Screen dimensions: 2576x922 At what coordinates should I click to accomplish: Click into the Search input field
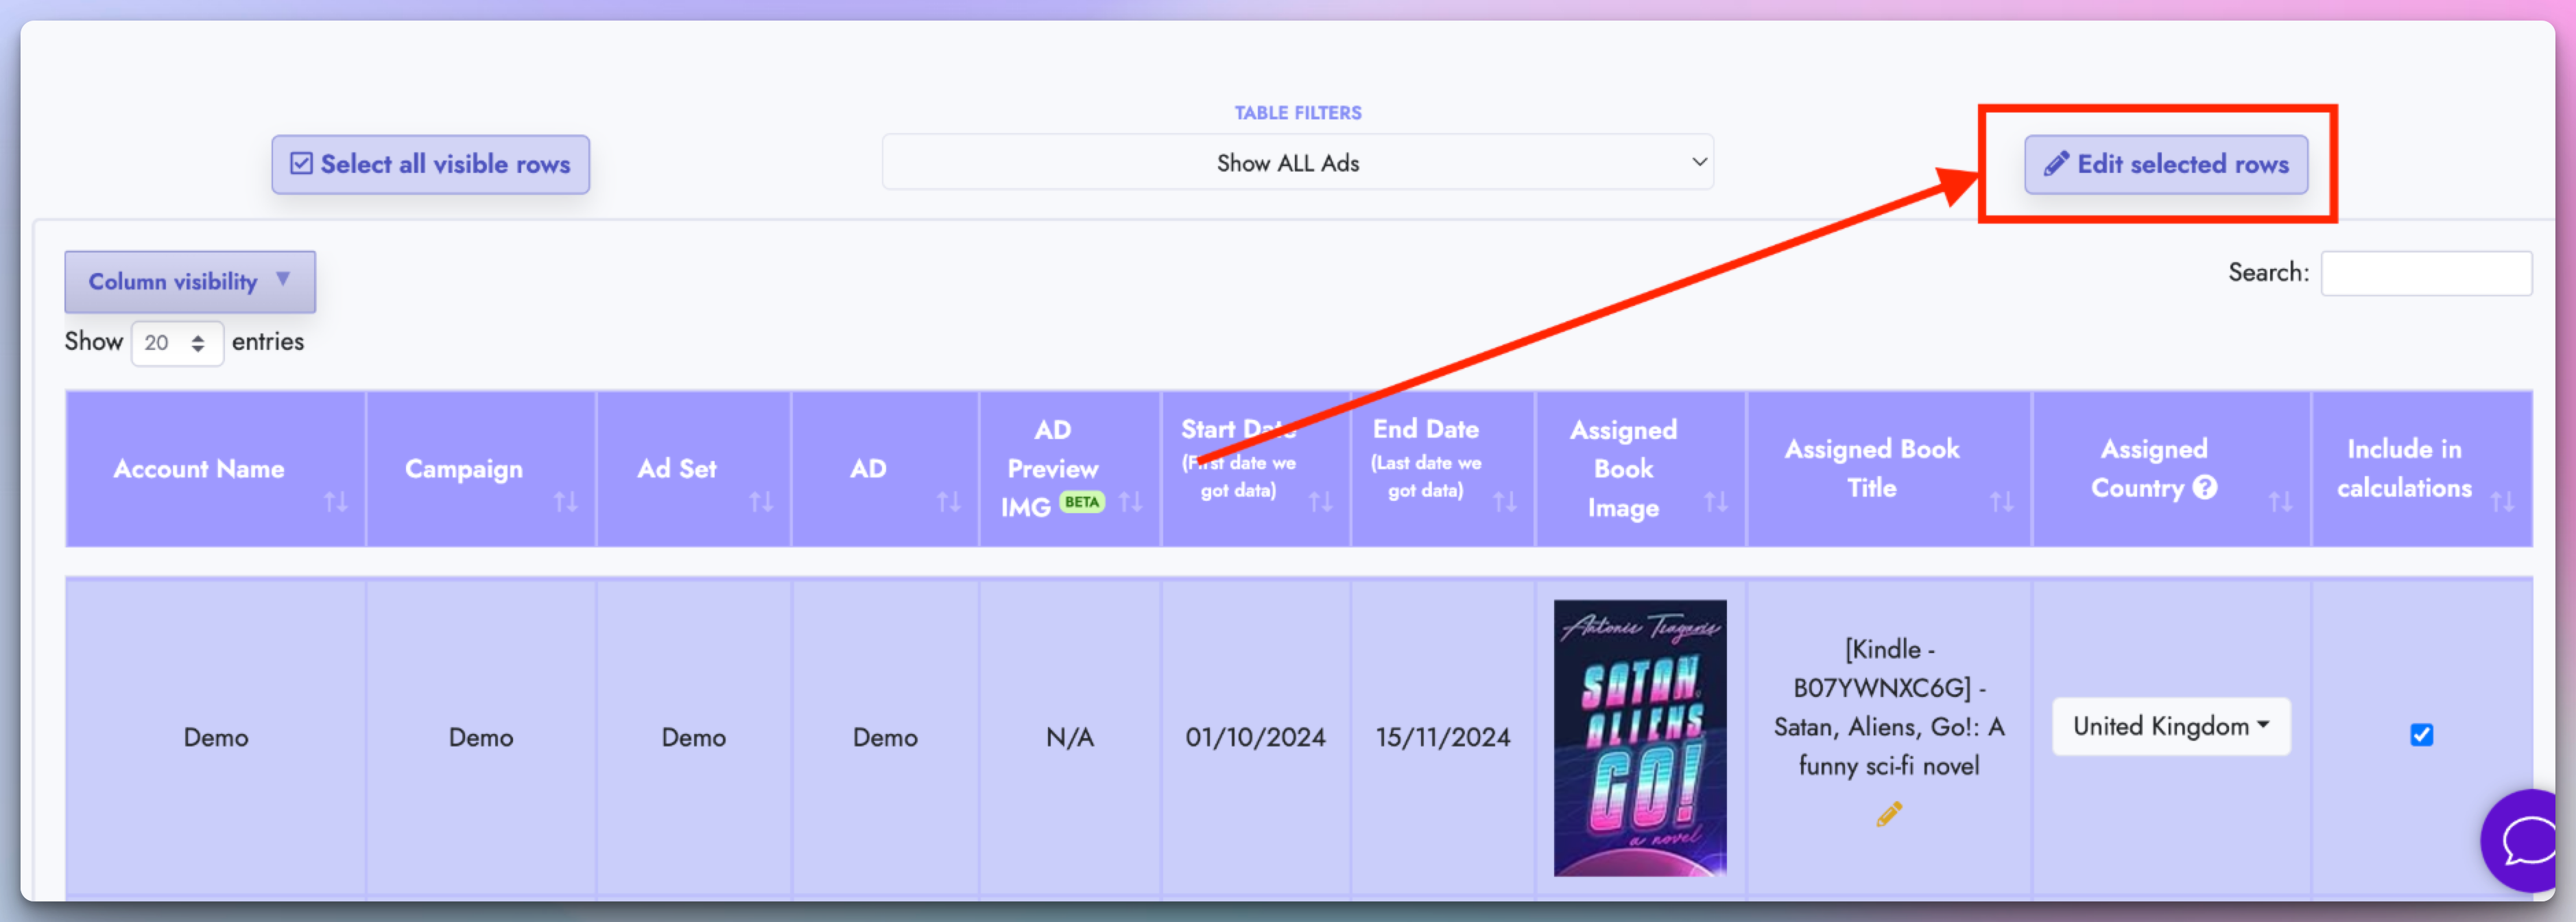click(2426, 273)
